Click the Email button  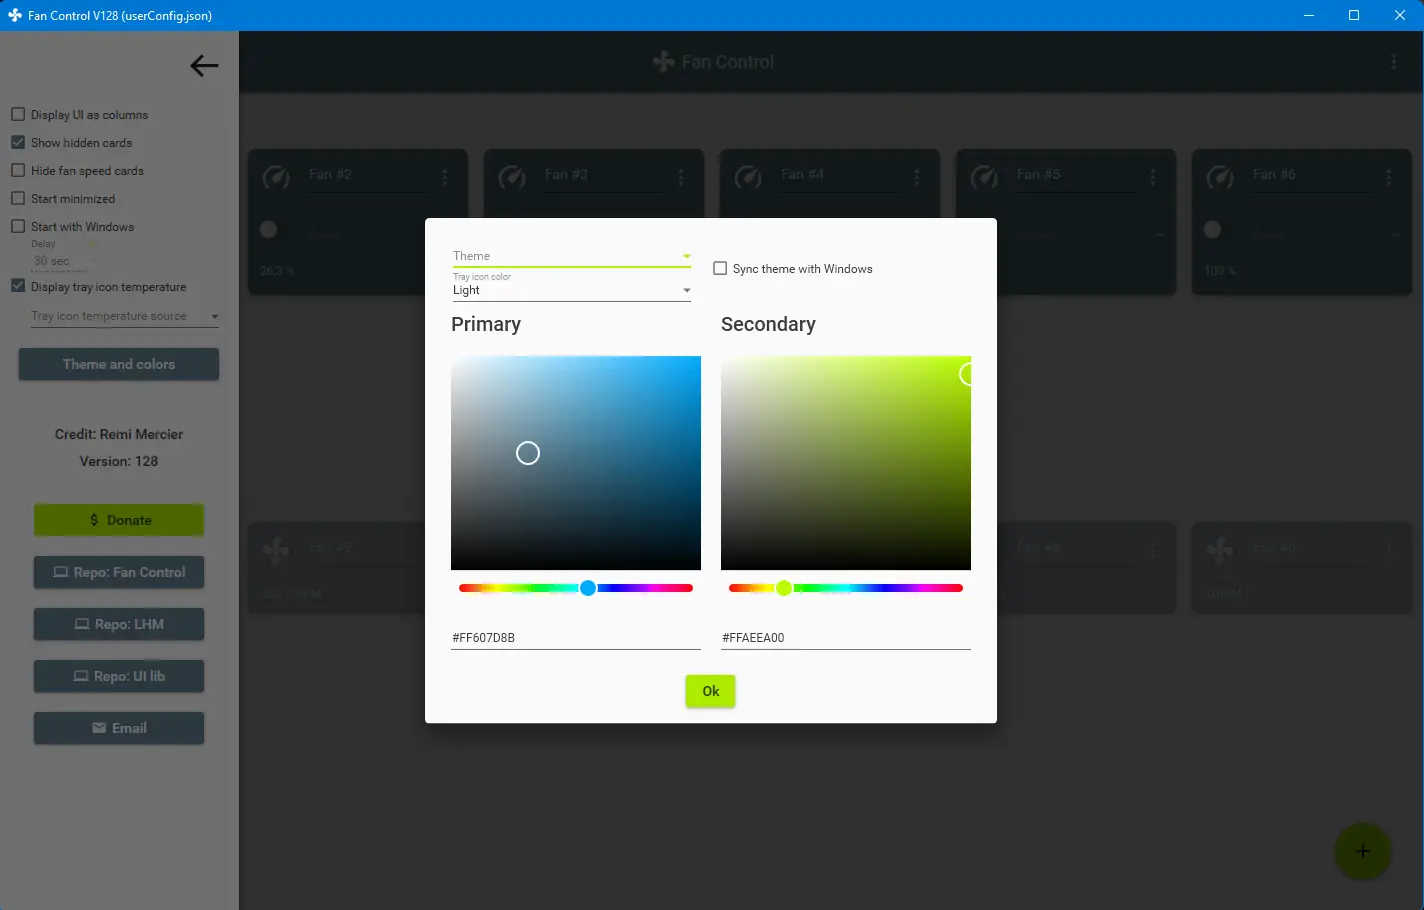click(x=119, y=728)
